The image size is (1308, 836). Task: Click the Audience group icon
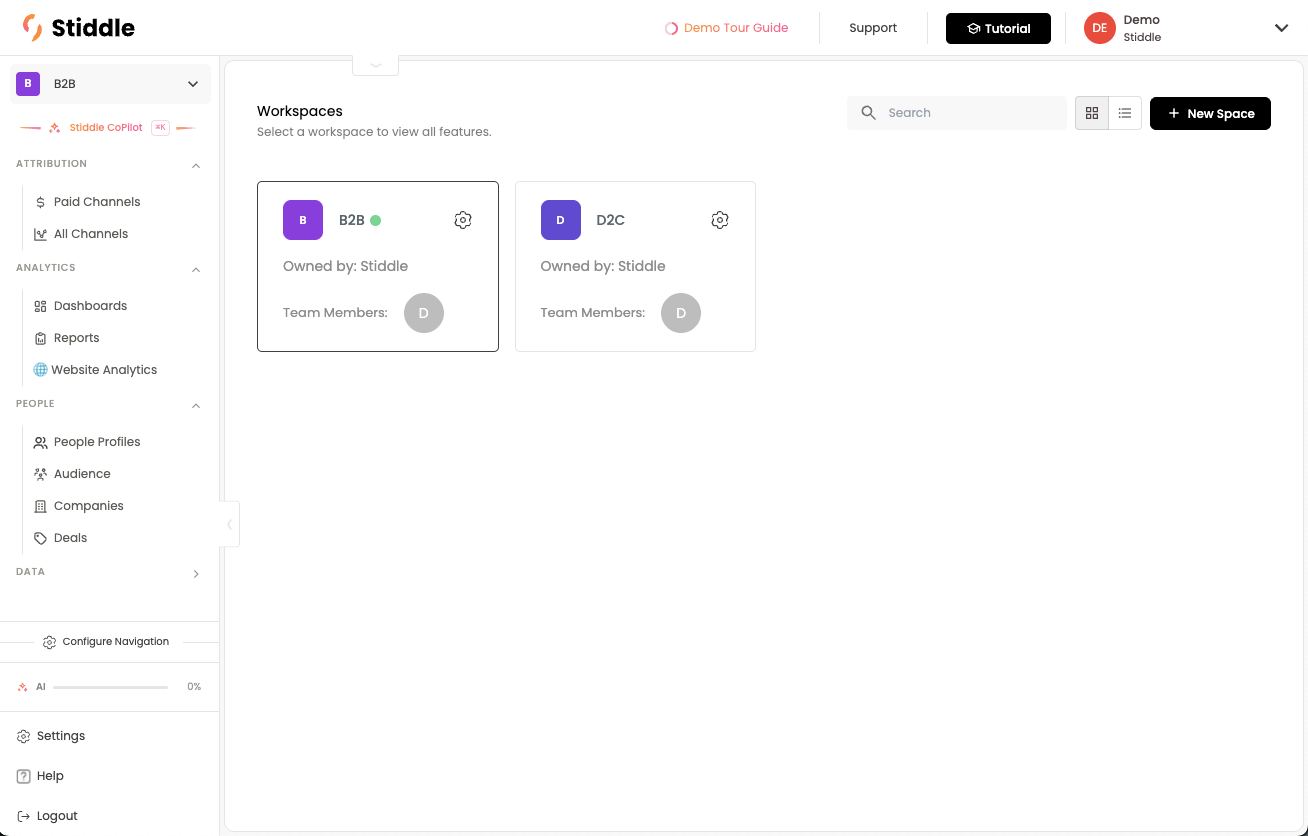click(40, 474)
